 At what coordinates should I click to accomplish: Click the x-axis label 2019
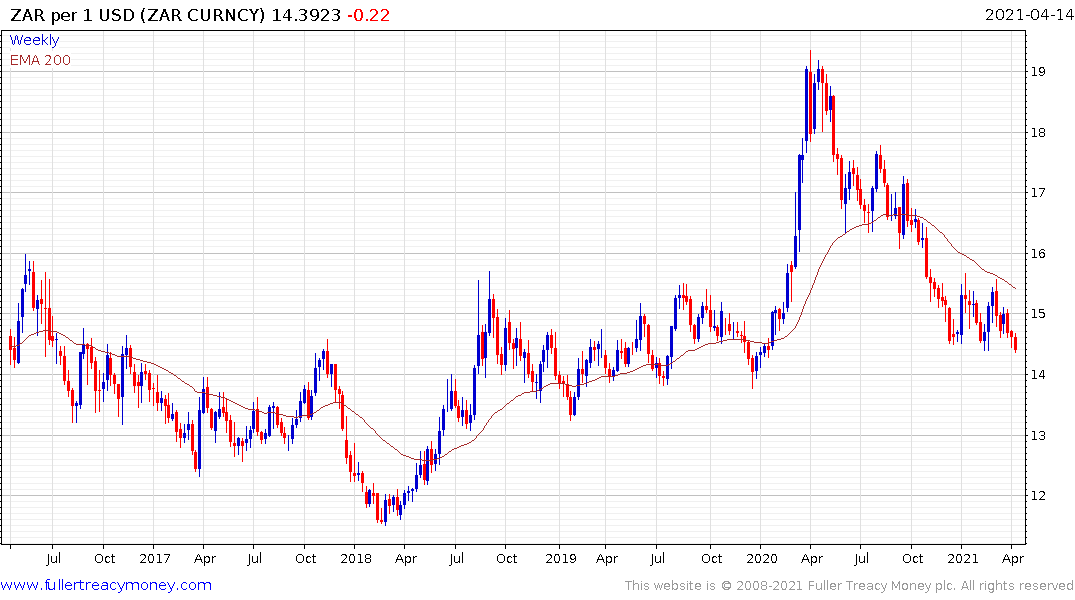pos(561,559)
